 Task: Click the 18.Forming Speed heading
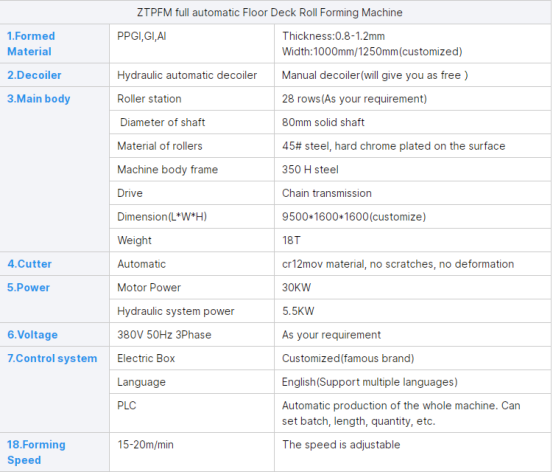[36, 452]
